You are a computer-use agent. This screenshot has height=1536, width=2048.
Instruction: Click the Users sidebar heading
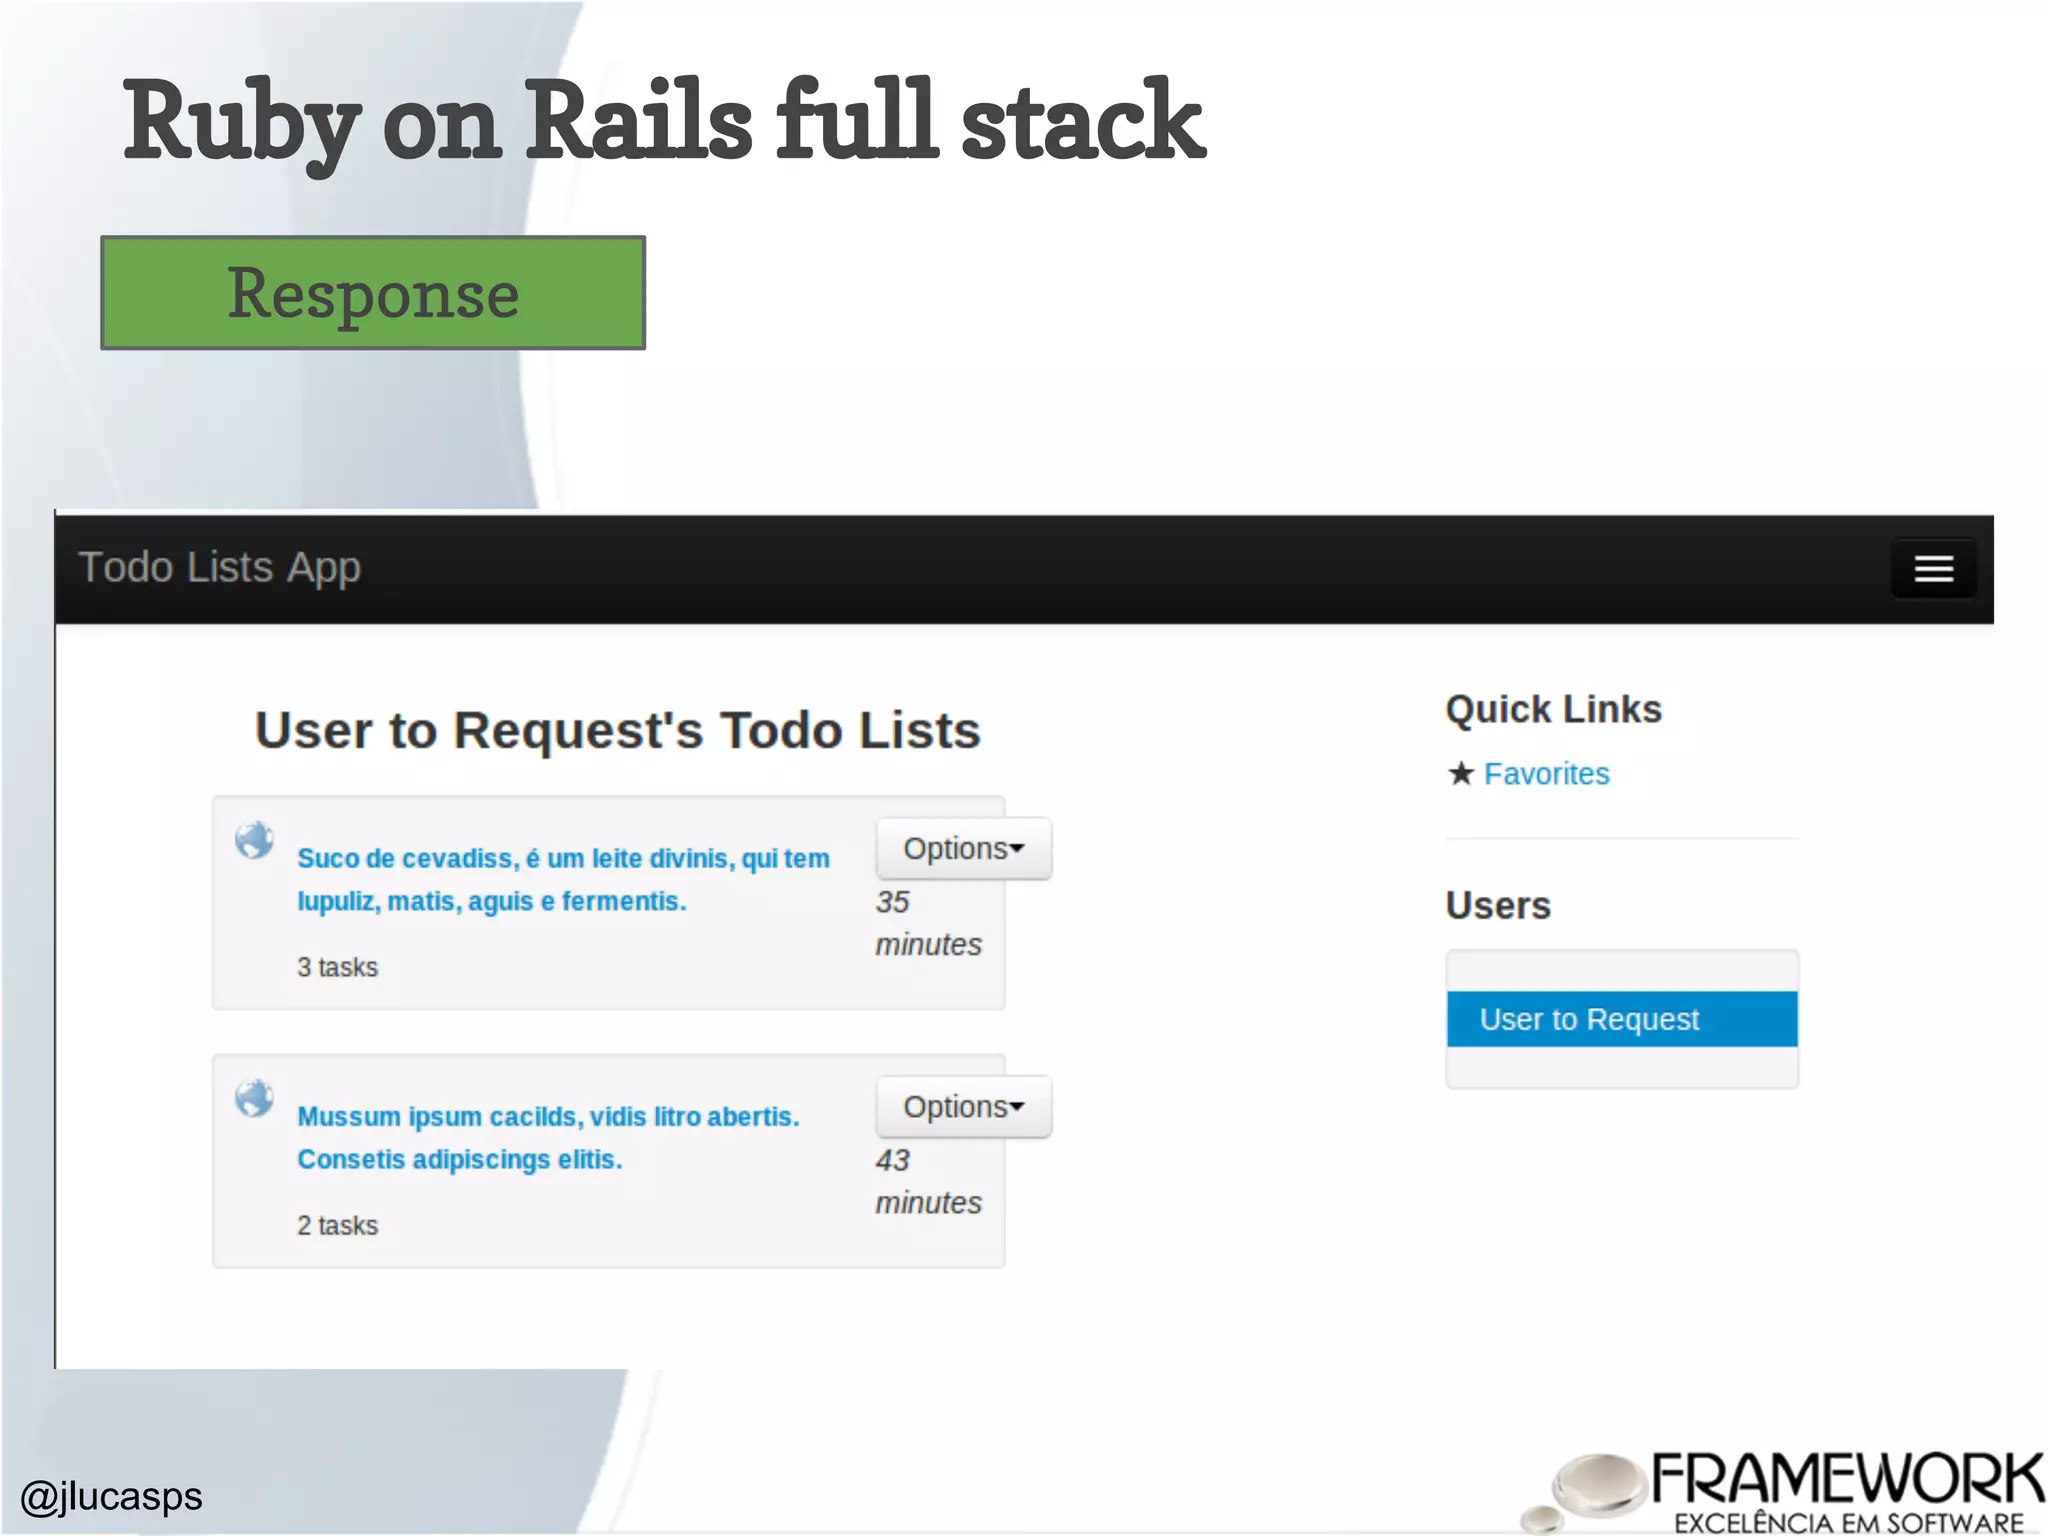[1498, 905]
